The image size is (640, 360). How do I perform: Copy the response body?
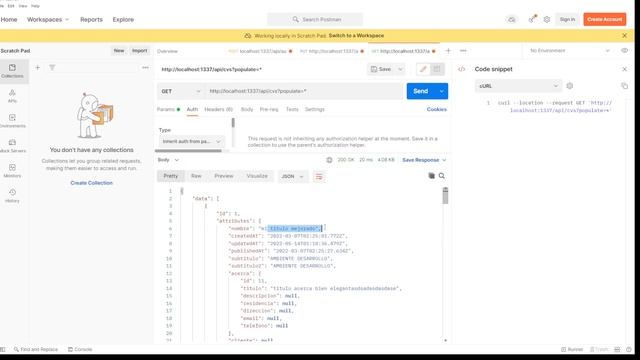[x=431, y=176]
